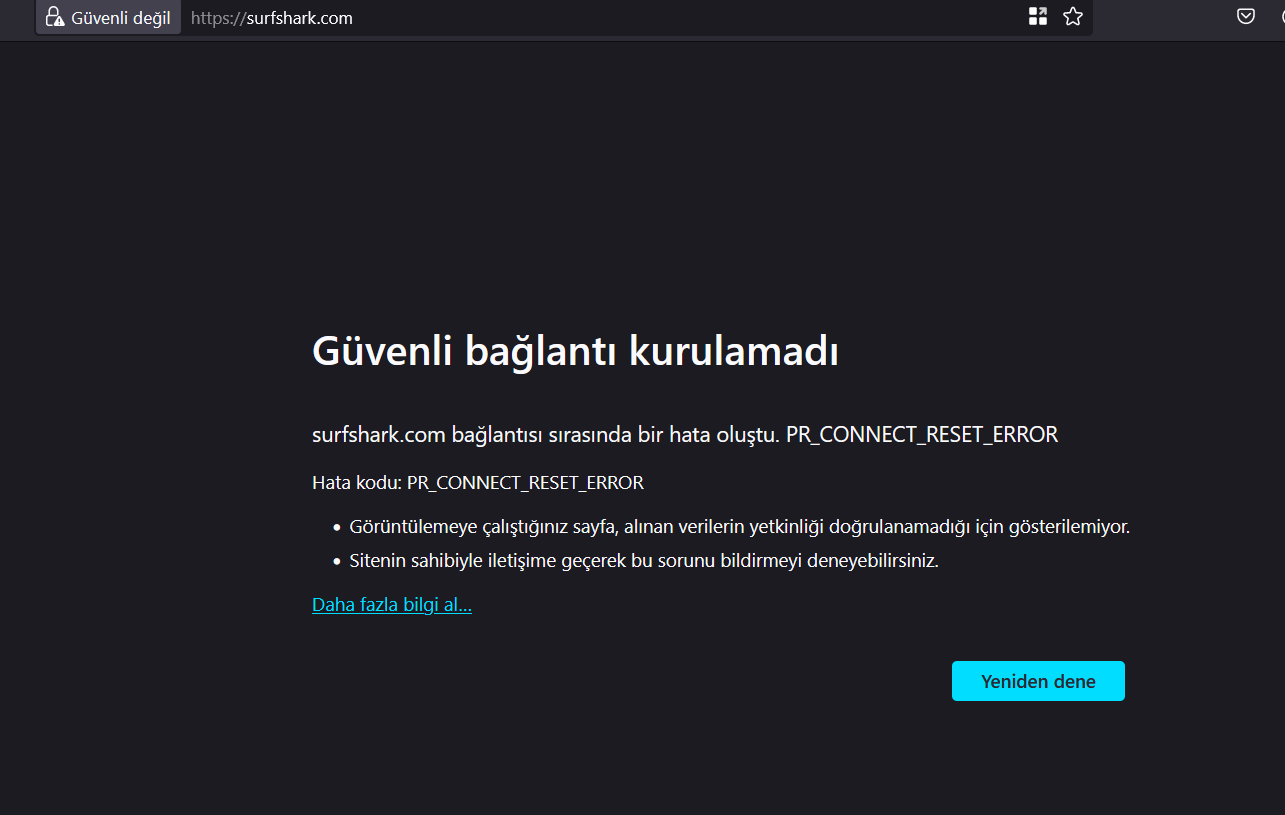
Task: Click the heading "Güvenli bağlantı kurulamadı"
Action: coord(575,352)
